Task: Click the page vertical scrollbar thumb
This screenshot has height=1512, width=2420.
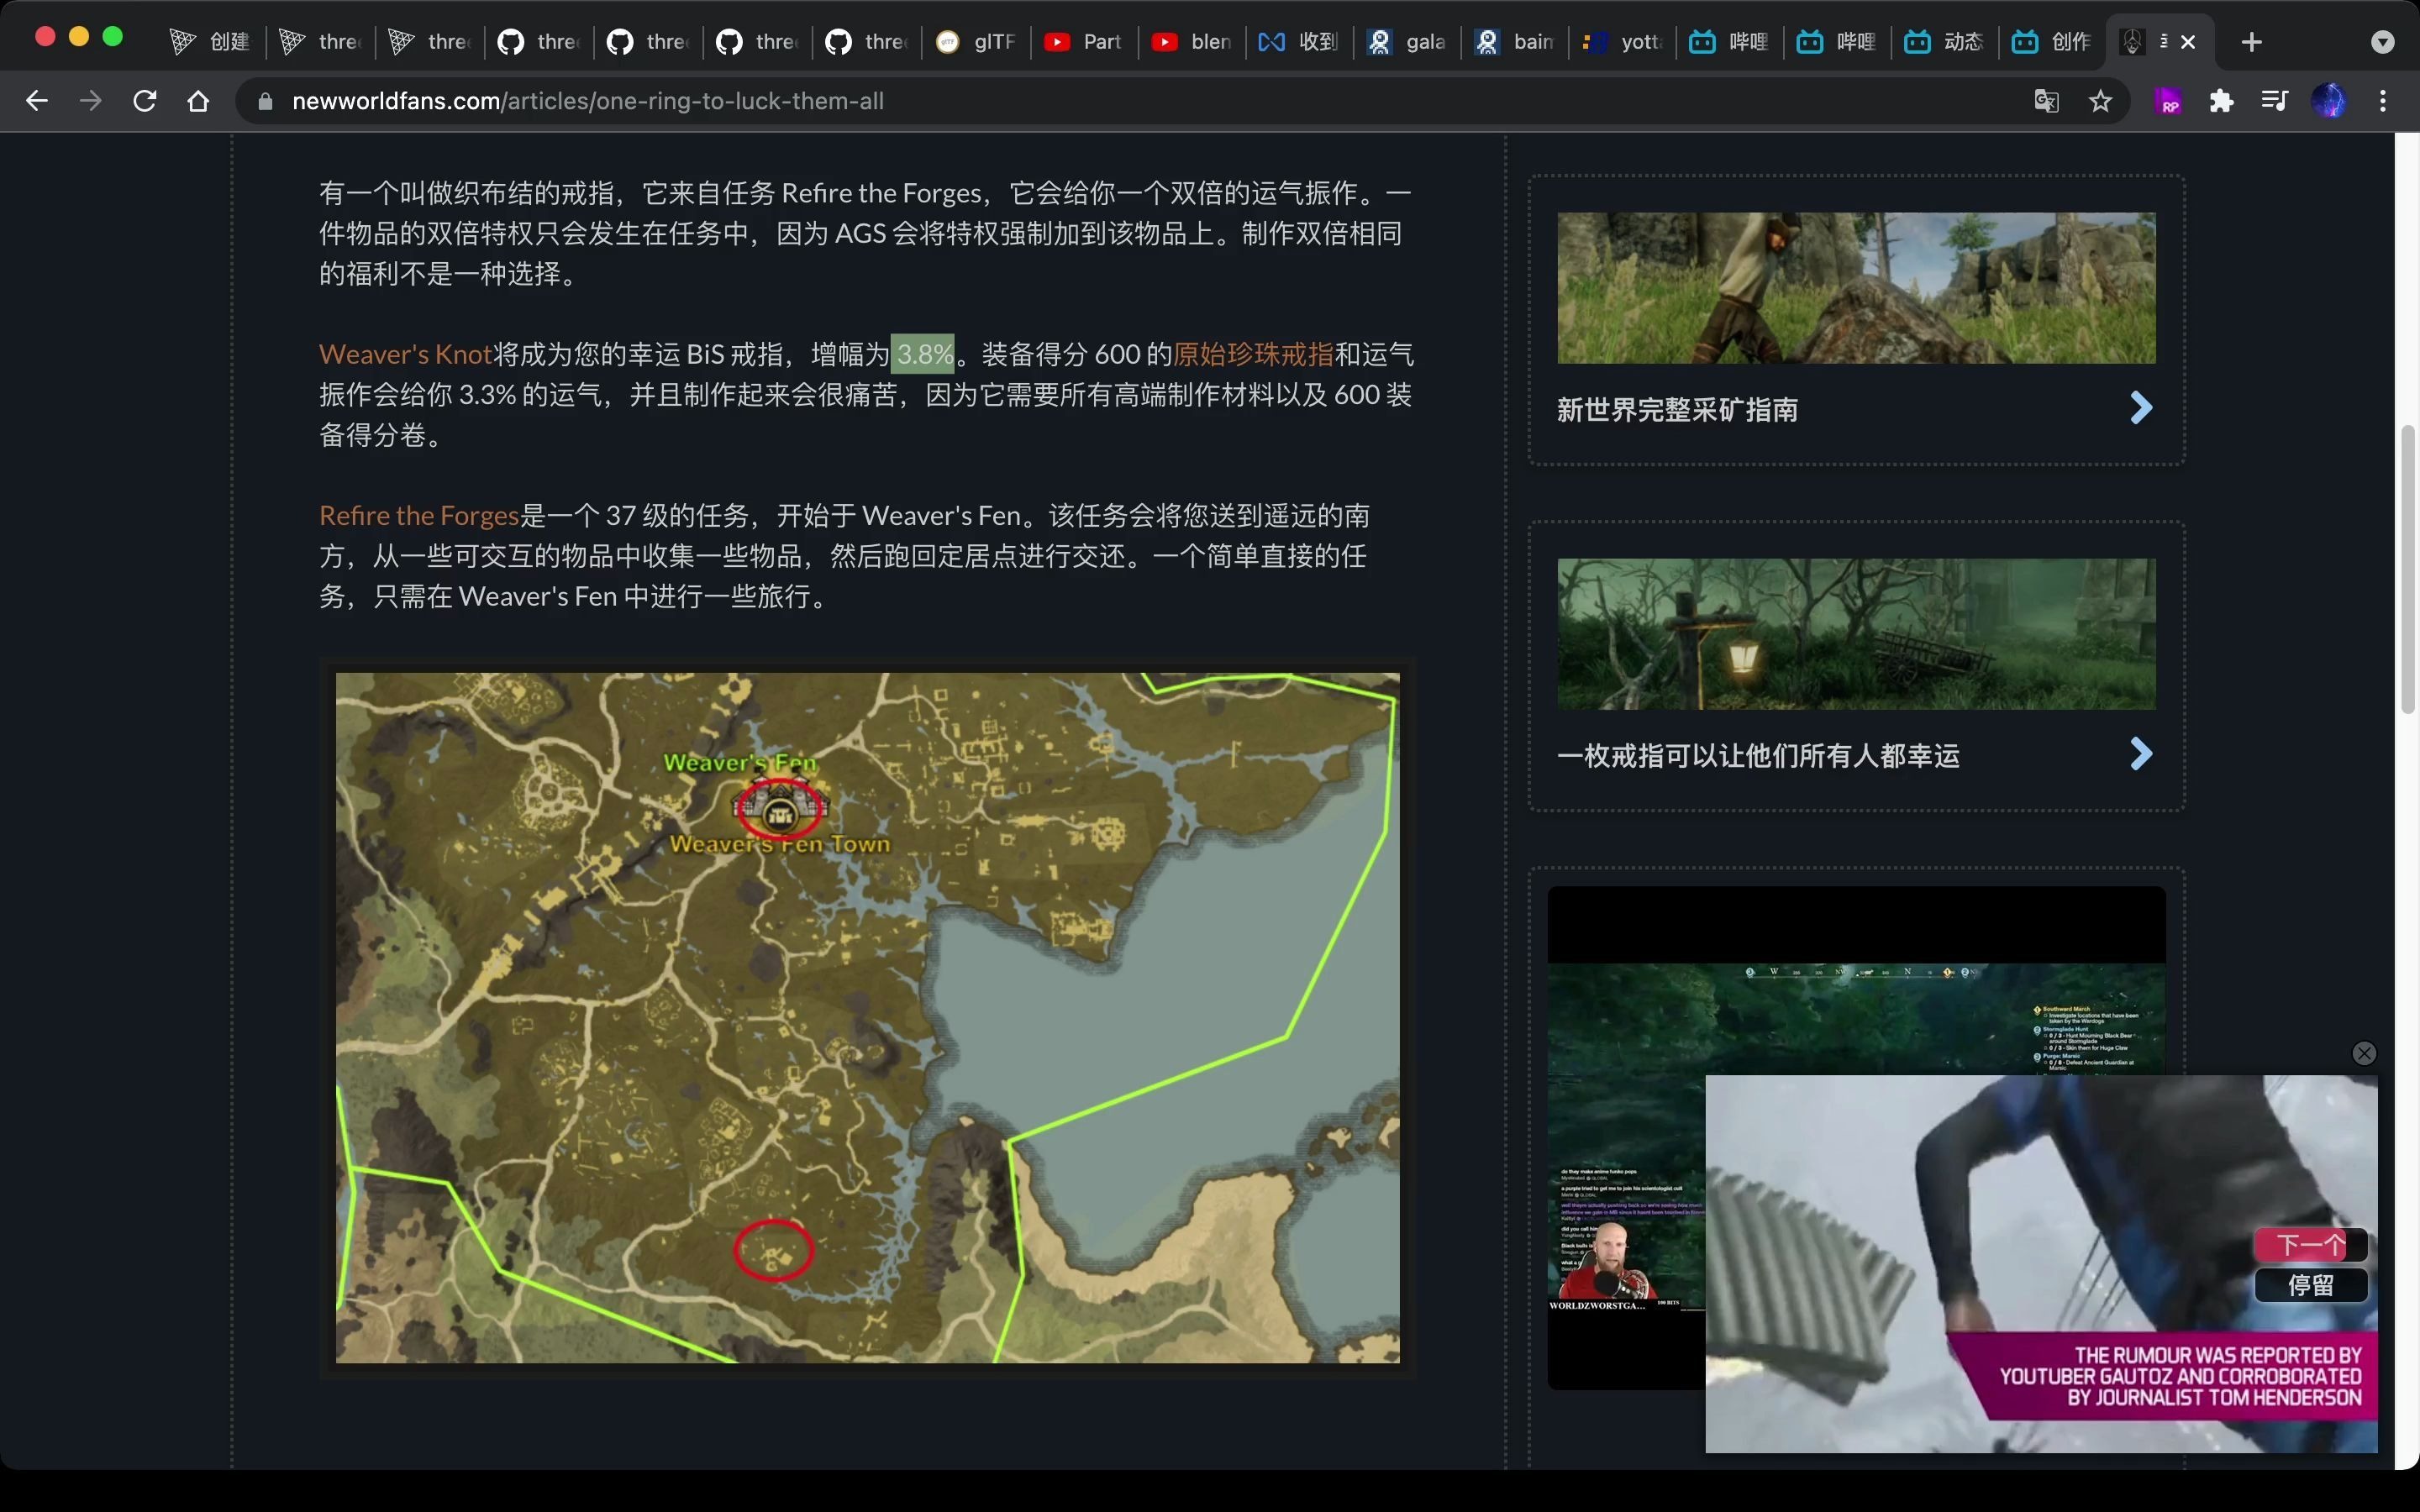Action: tap(2408, 569)
